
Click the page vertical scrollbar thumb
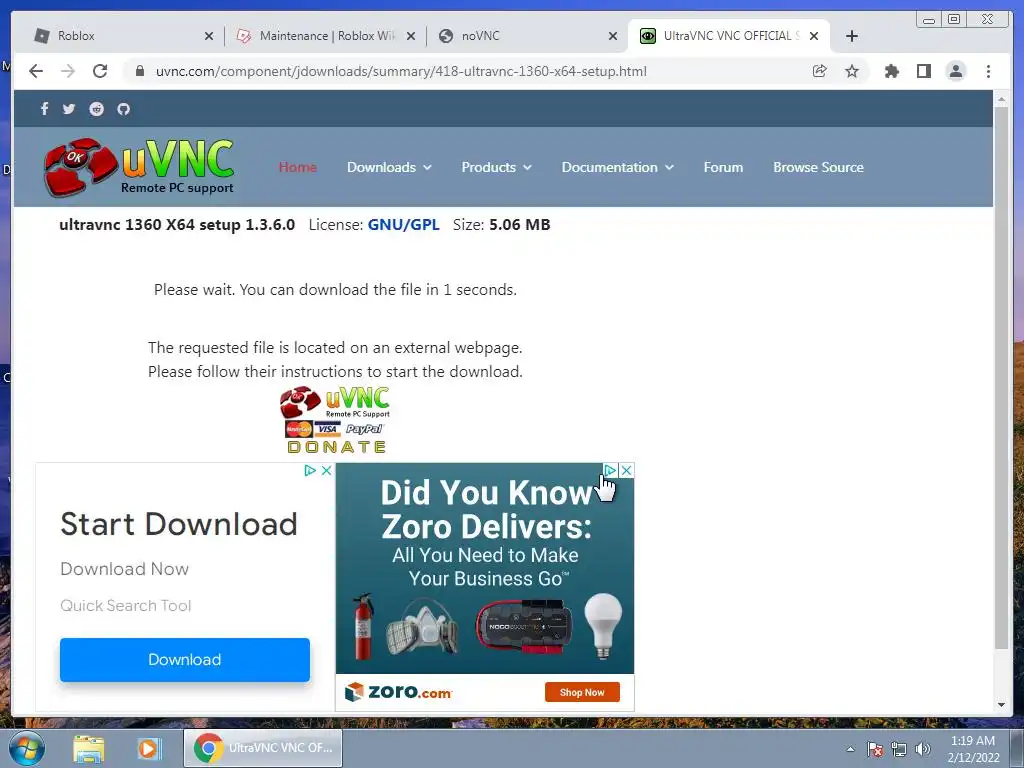pyautogui.click(x=1001, y=377)
